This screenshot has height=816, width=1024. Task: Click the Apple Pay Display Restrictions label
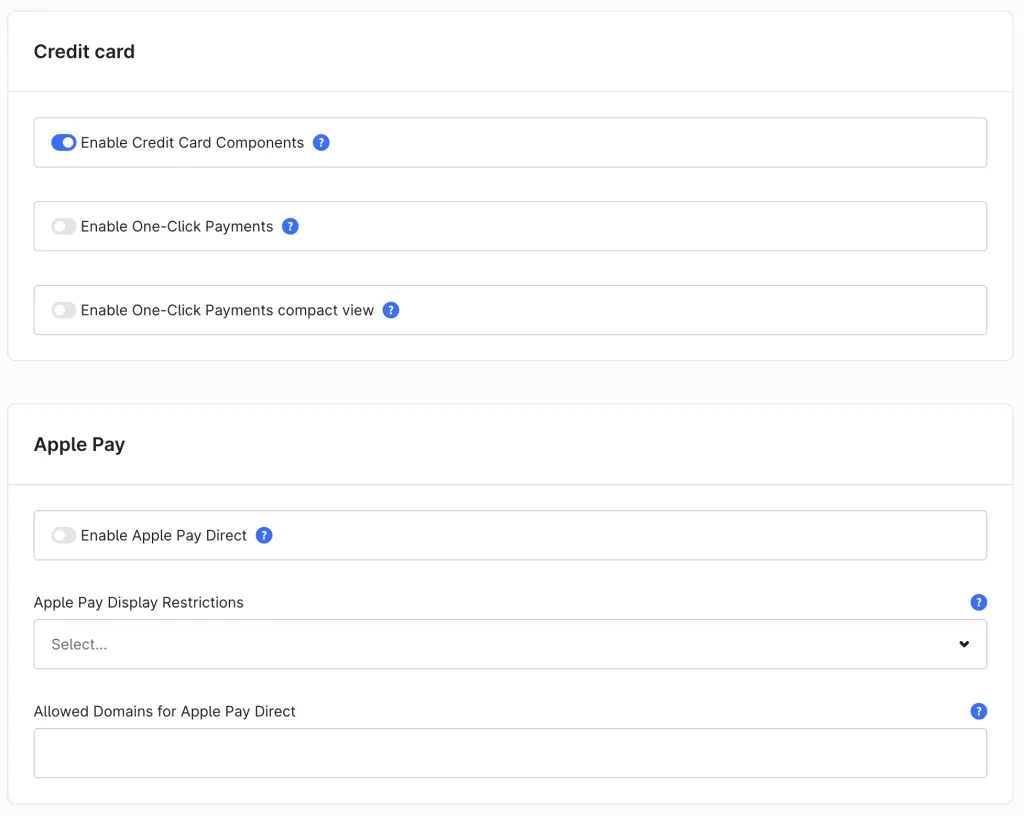coord(138,602)
